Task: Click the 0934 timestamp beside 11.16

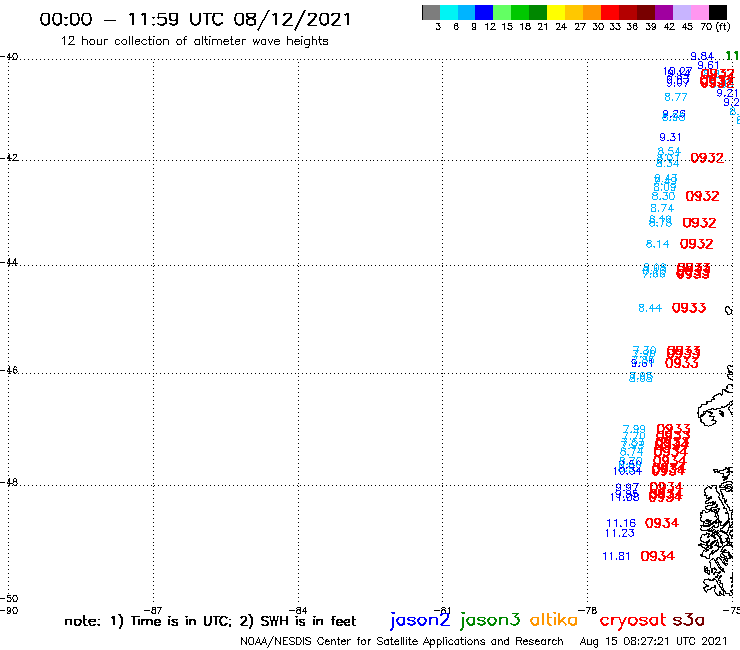Action: (x=662, y=523)
